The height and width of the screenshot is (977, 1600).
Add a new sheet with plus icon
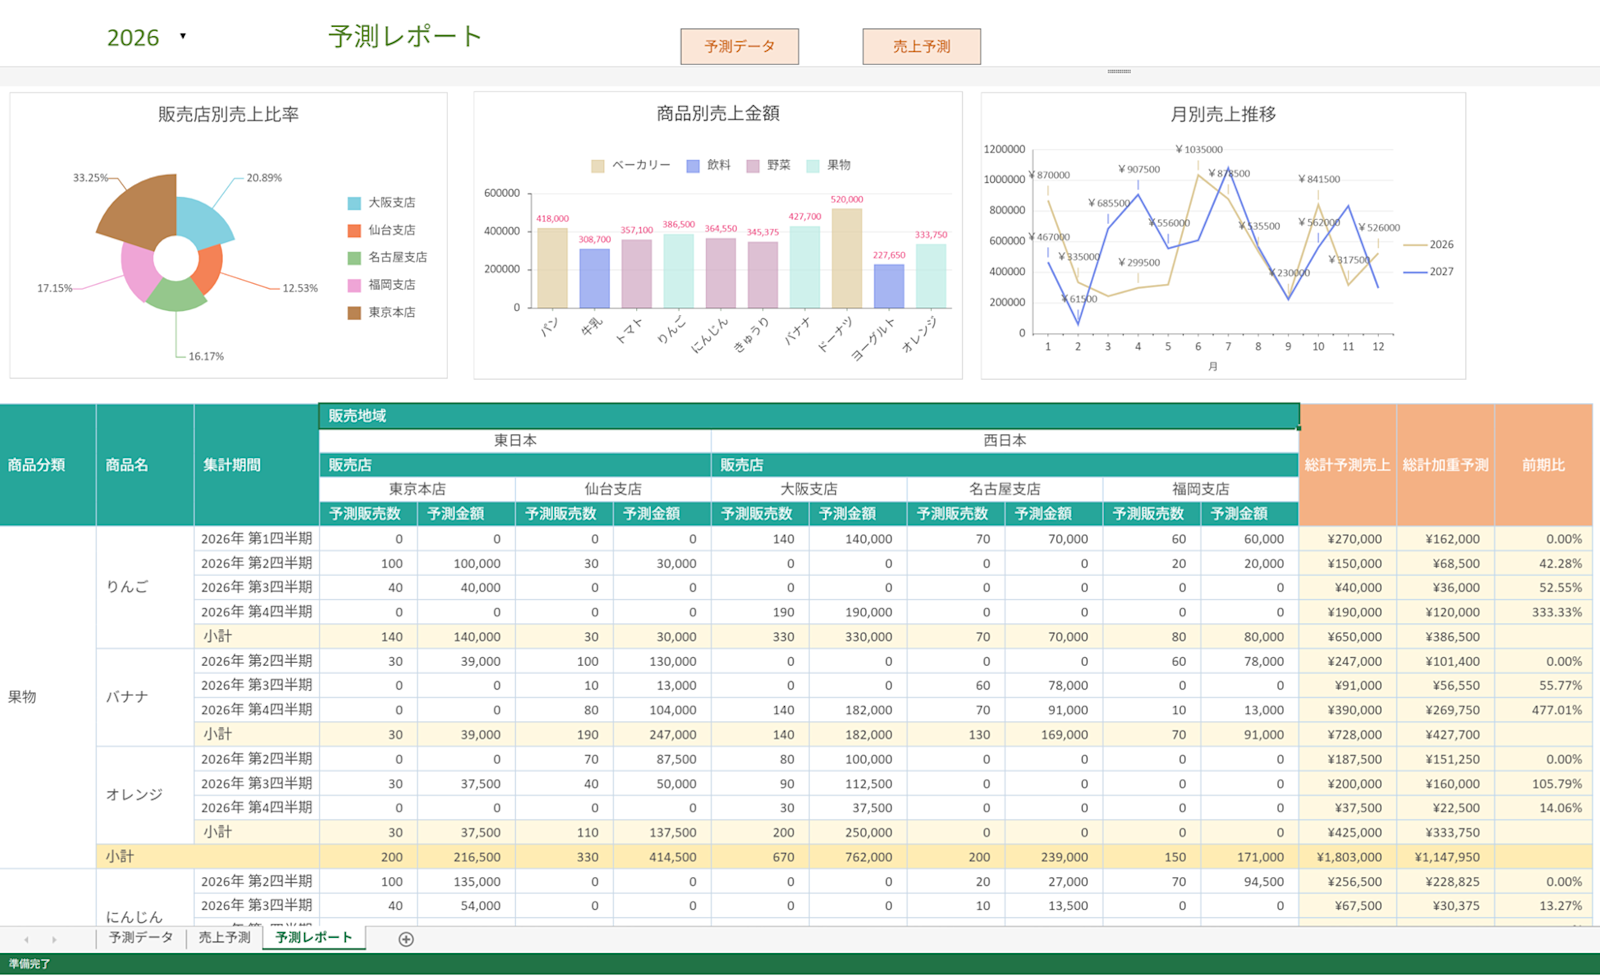click(406, 939)
